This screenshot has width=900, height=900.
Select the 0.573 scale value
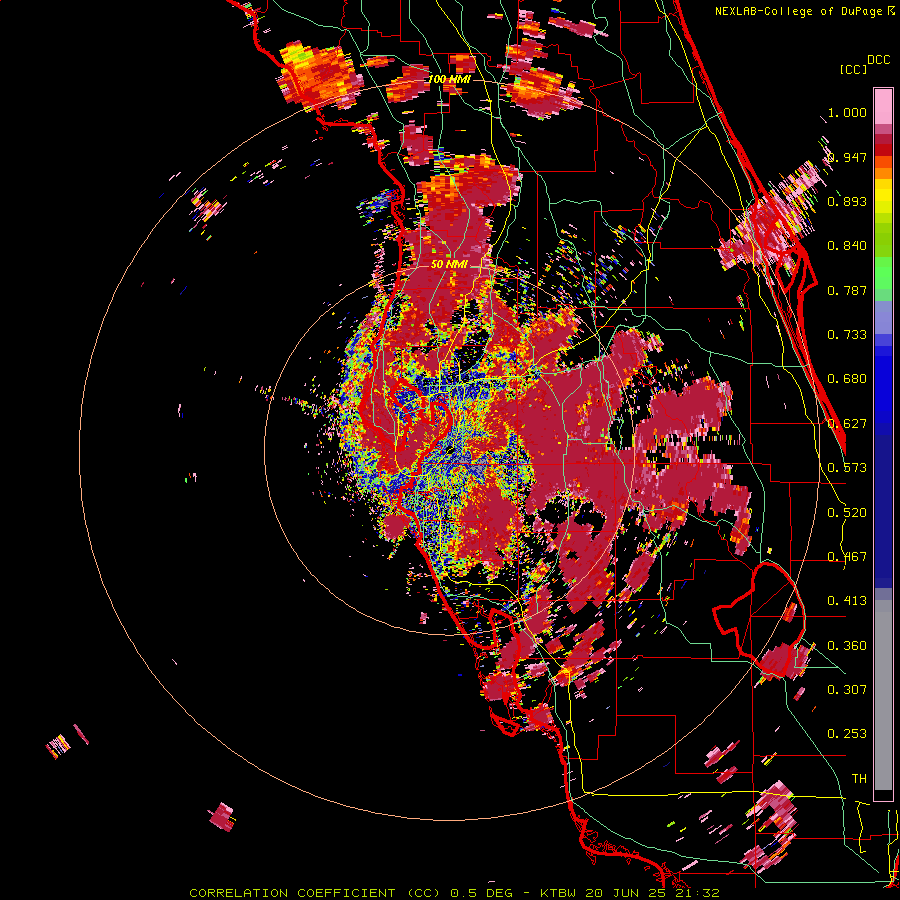pos(847,468)
